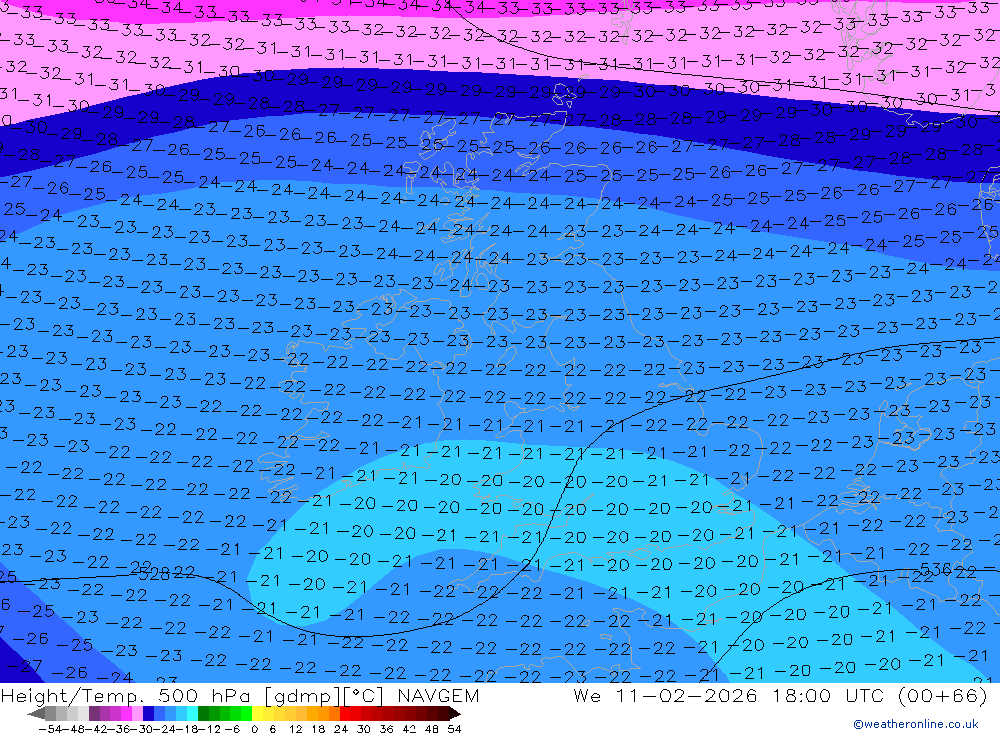Select the yellow legend swatch above 0

click(x=257, y=713)
